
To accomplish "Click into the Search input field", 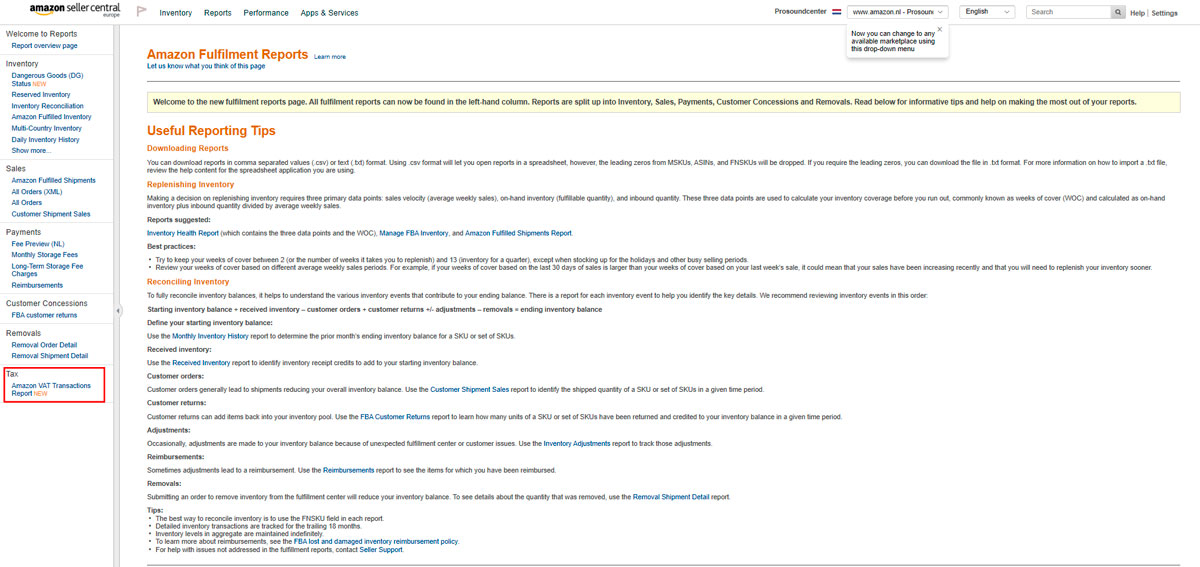I will pyautogui.click(x=1068, y=12).
